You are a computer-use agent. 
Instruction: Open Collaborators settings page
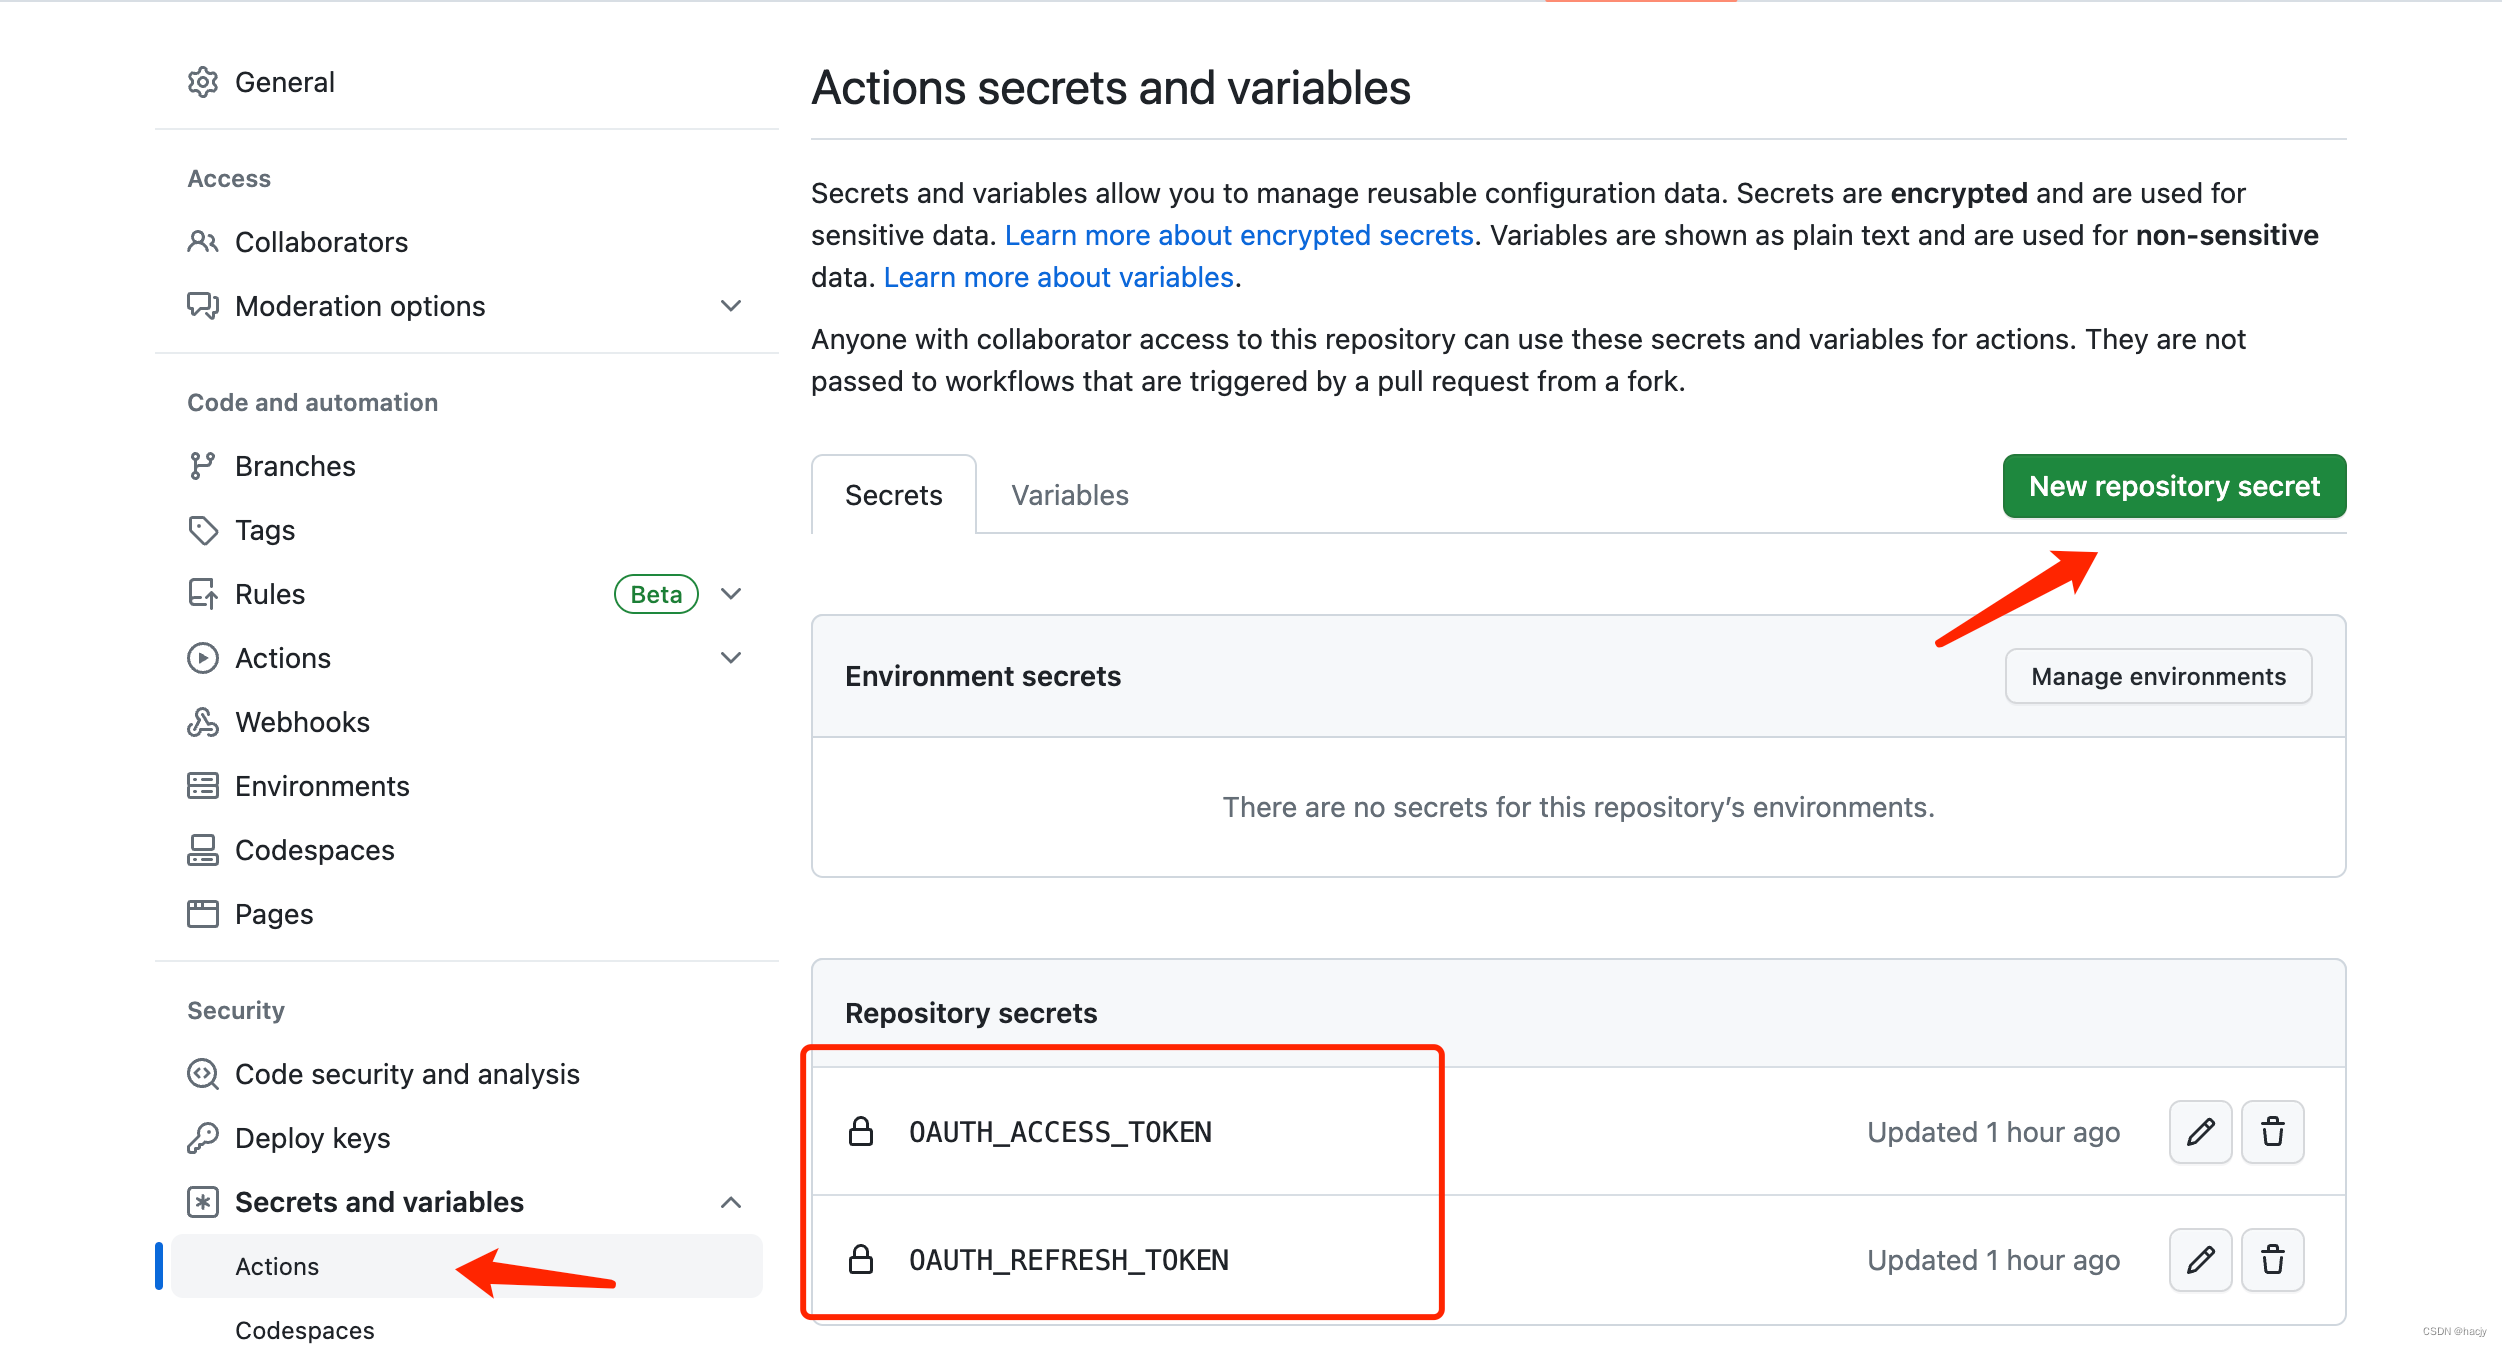(322, 242)
